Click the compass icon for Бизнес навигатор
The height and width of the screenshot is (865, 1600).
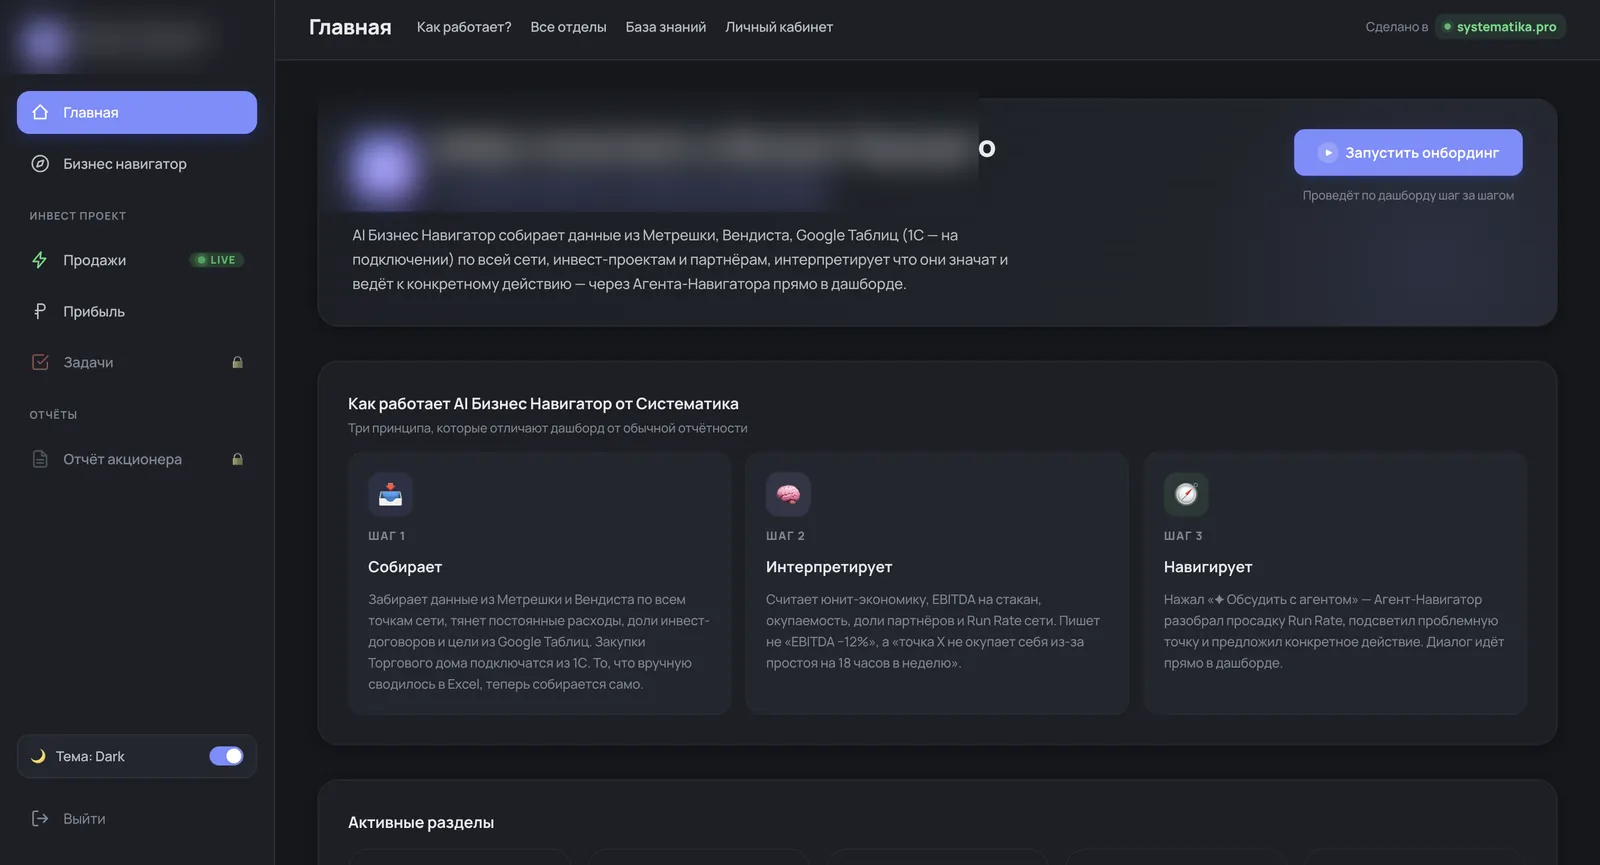[x=40, y=163]
